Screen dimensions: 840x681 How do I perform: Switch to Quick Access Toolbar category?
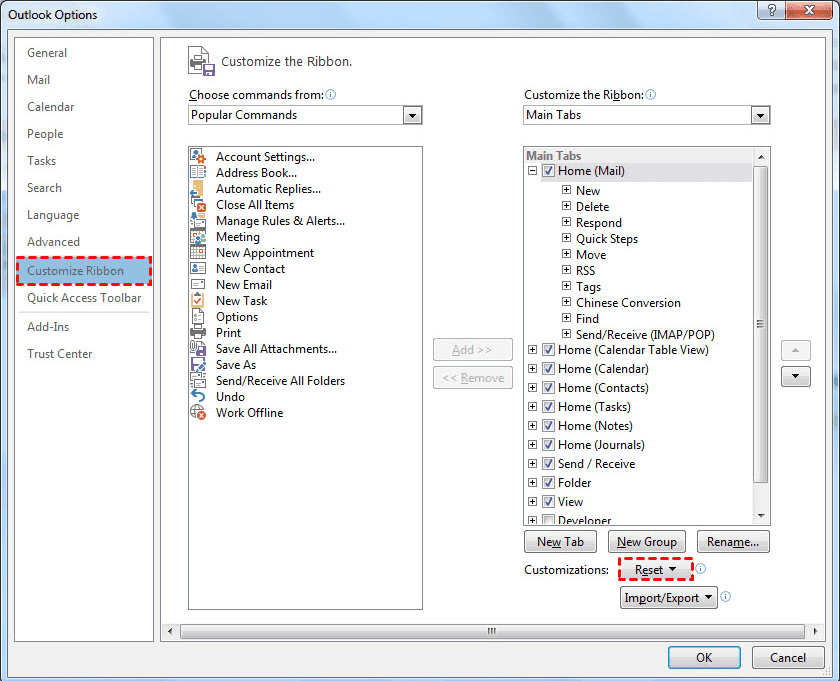(84, 298)
